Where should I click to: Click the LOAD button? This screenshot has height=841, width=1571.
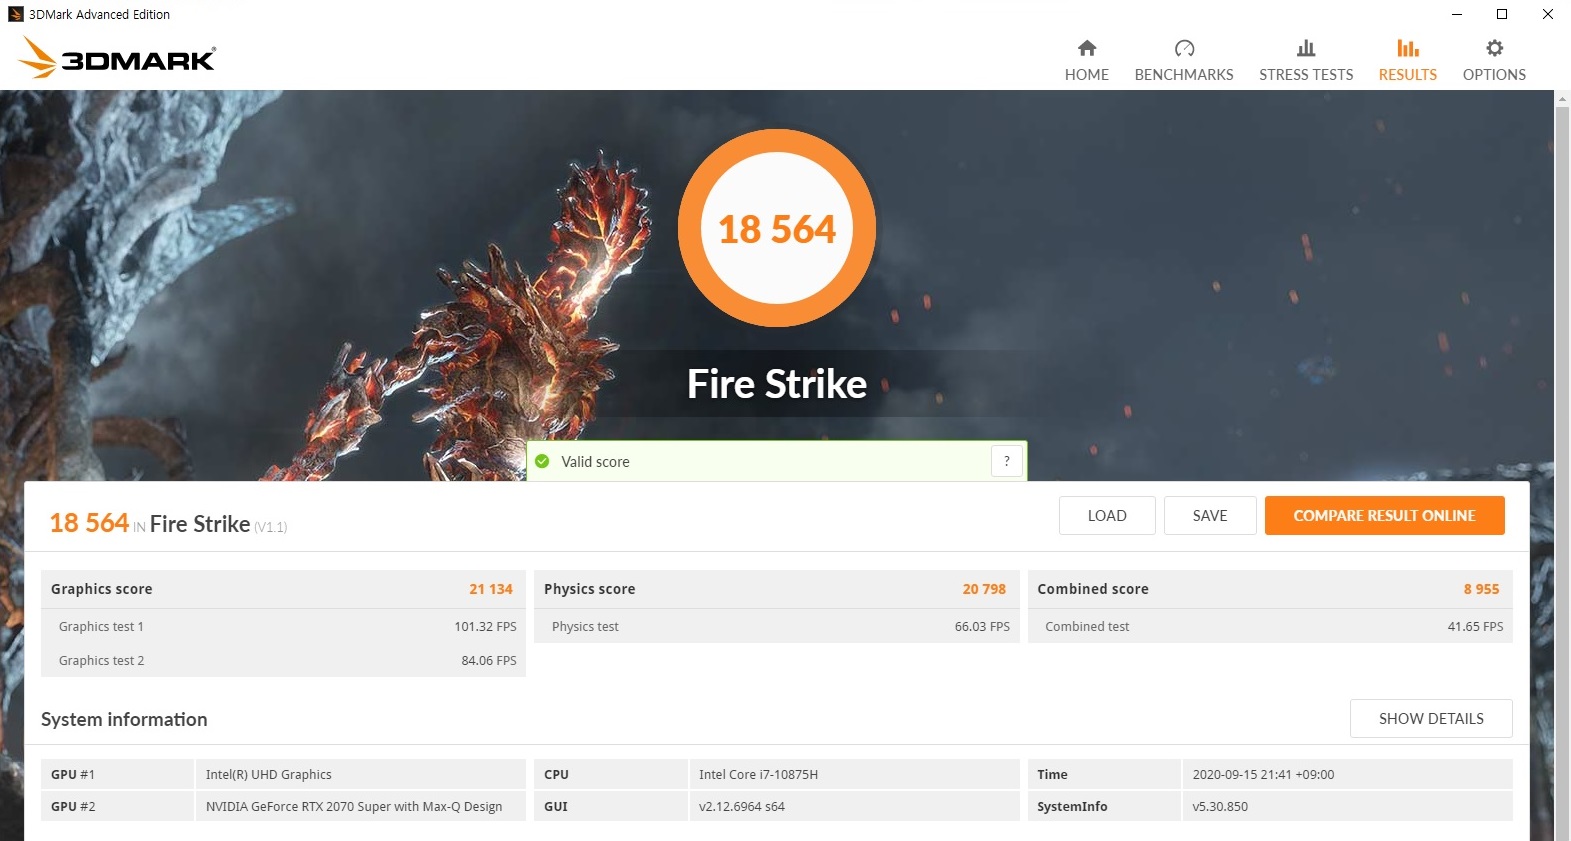point(1107,516)
